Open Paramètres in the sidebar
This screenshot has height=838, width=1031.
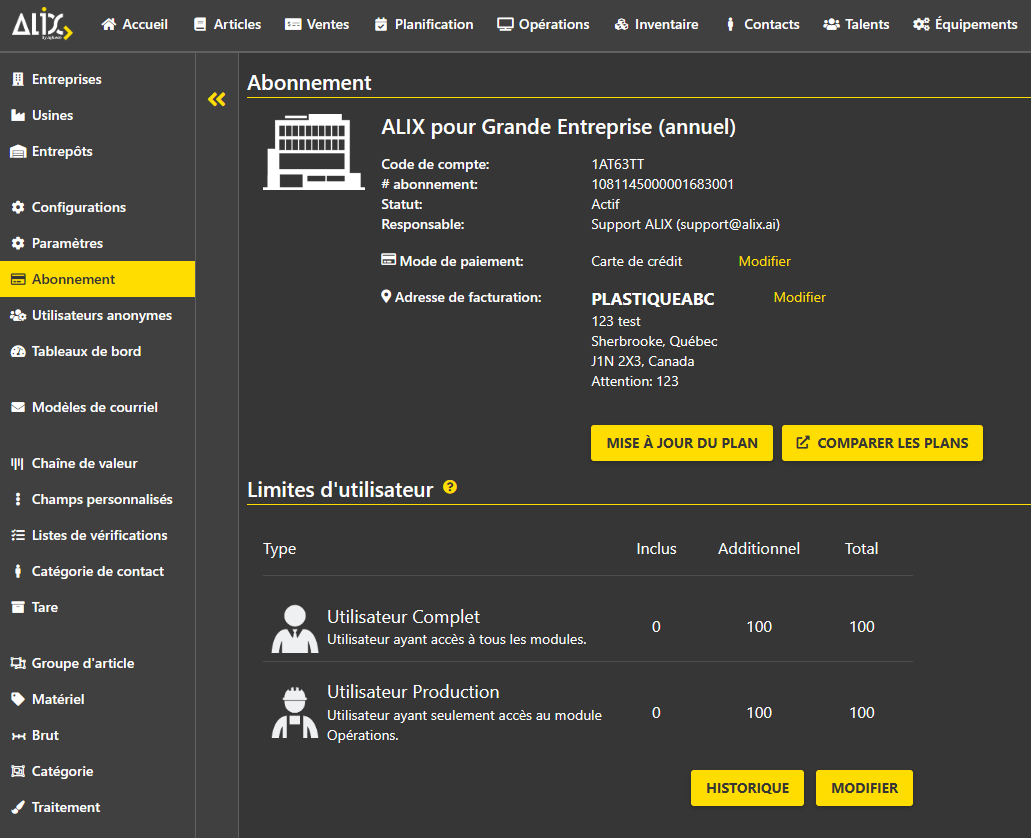pyautogui.click(x=97, y=243)
